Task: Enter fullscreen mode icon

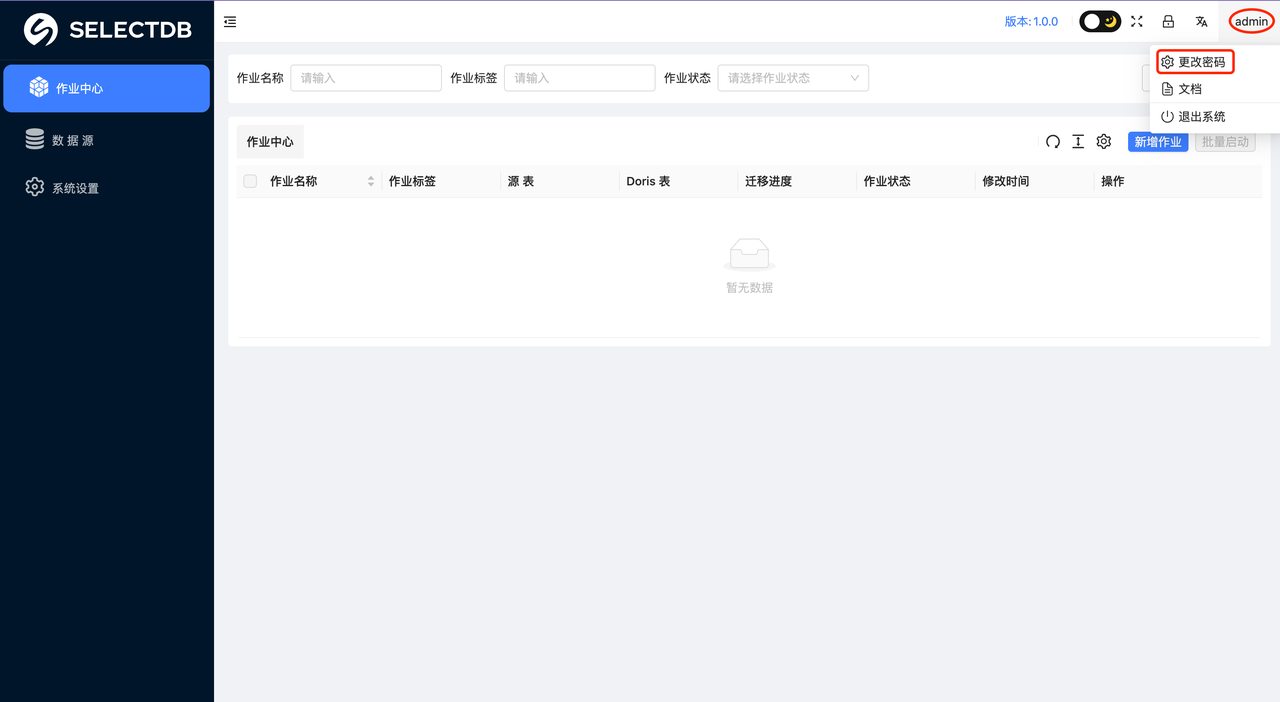Action: [1137, 21]
